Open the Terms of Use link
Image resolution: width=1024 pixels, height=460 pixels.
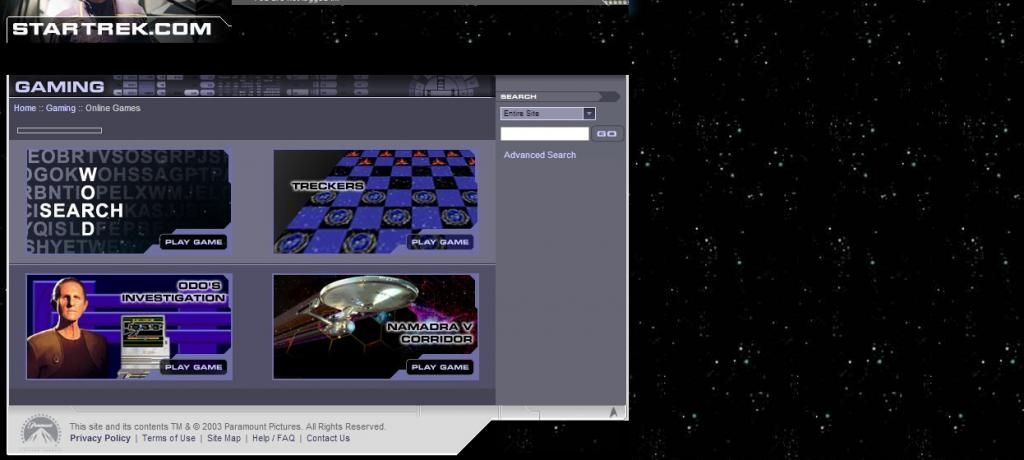168,438
